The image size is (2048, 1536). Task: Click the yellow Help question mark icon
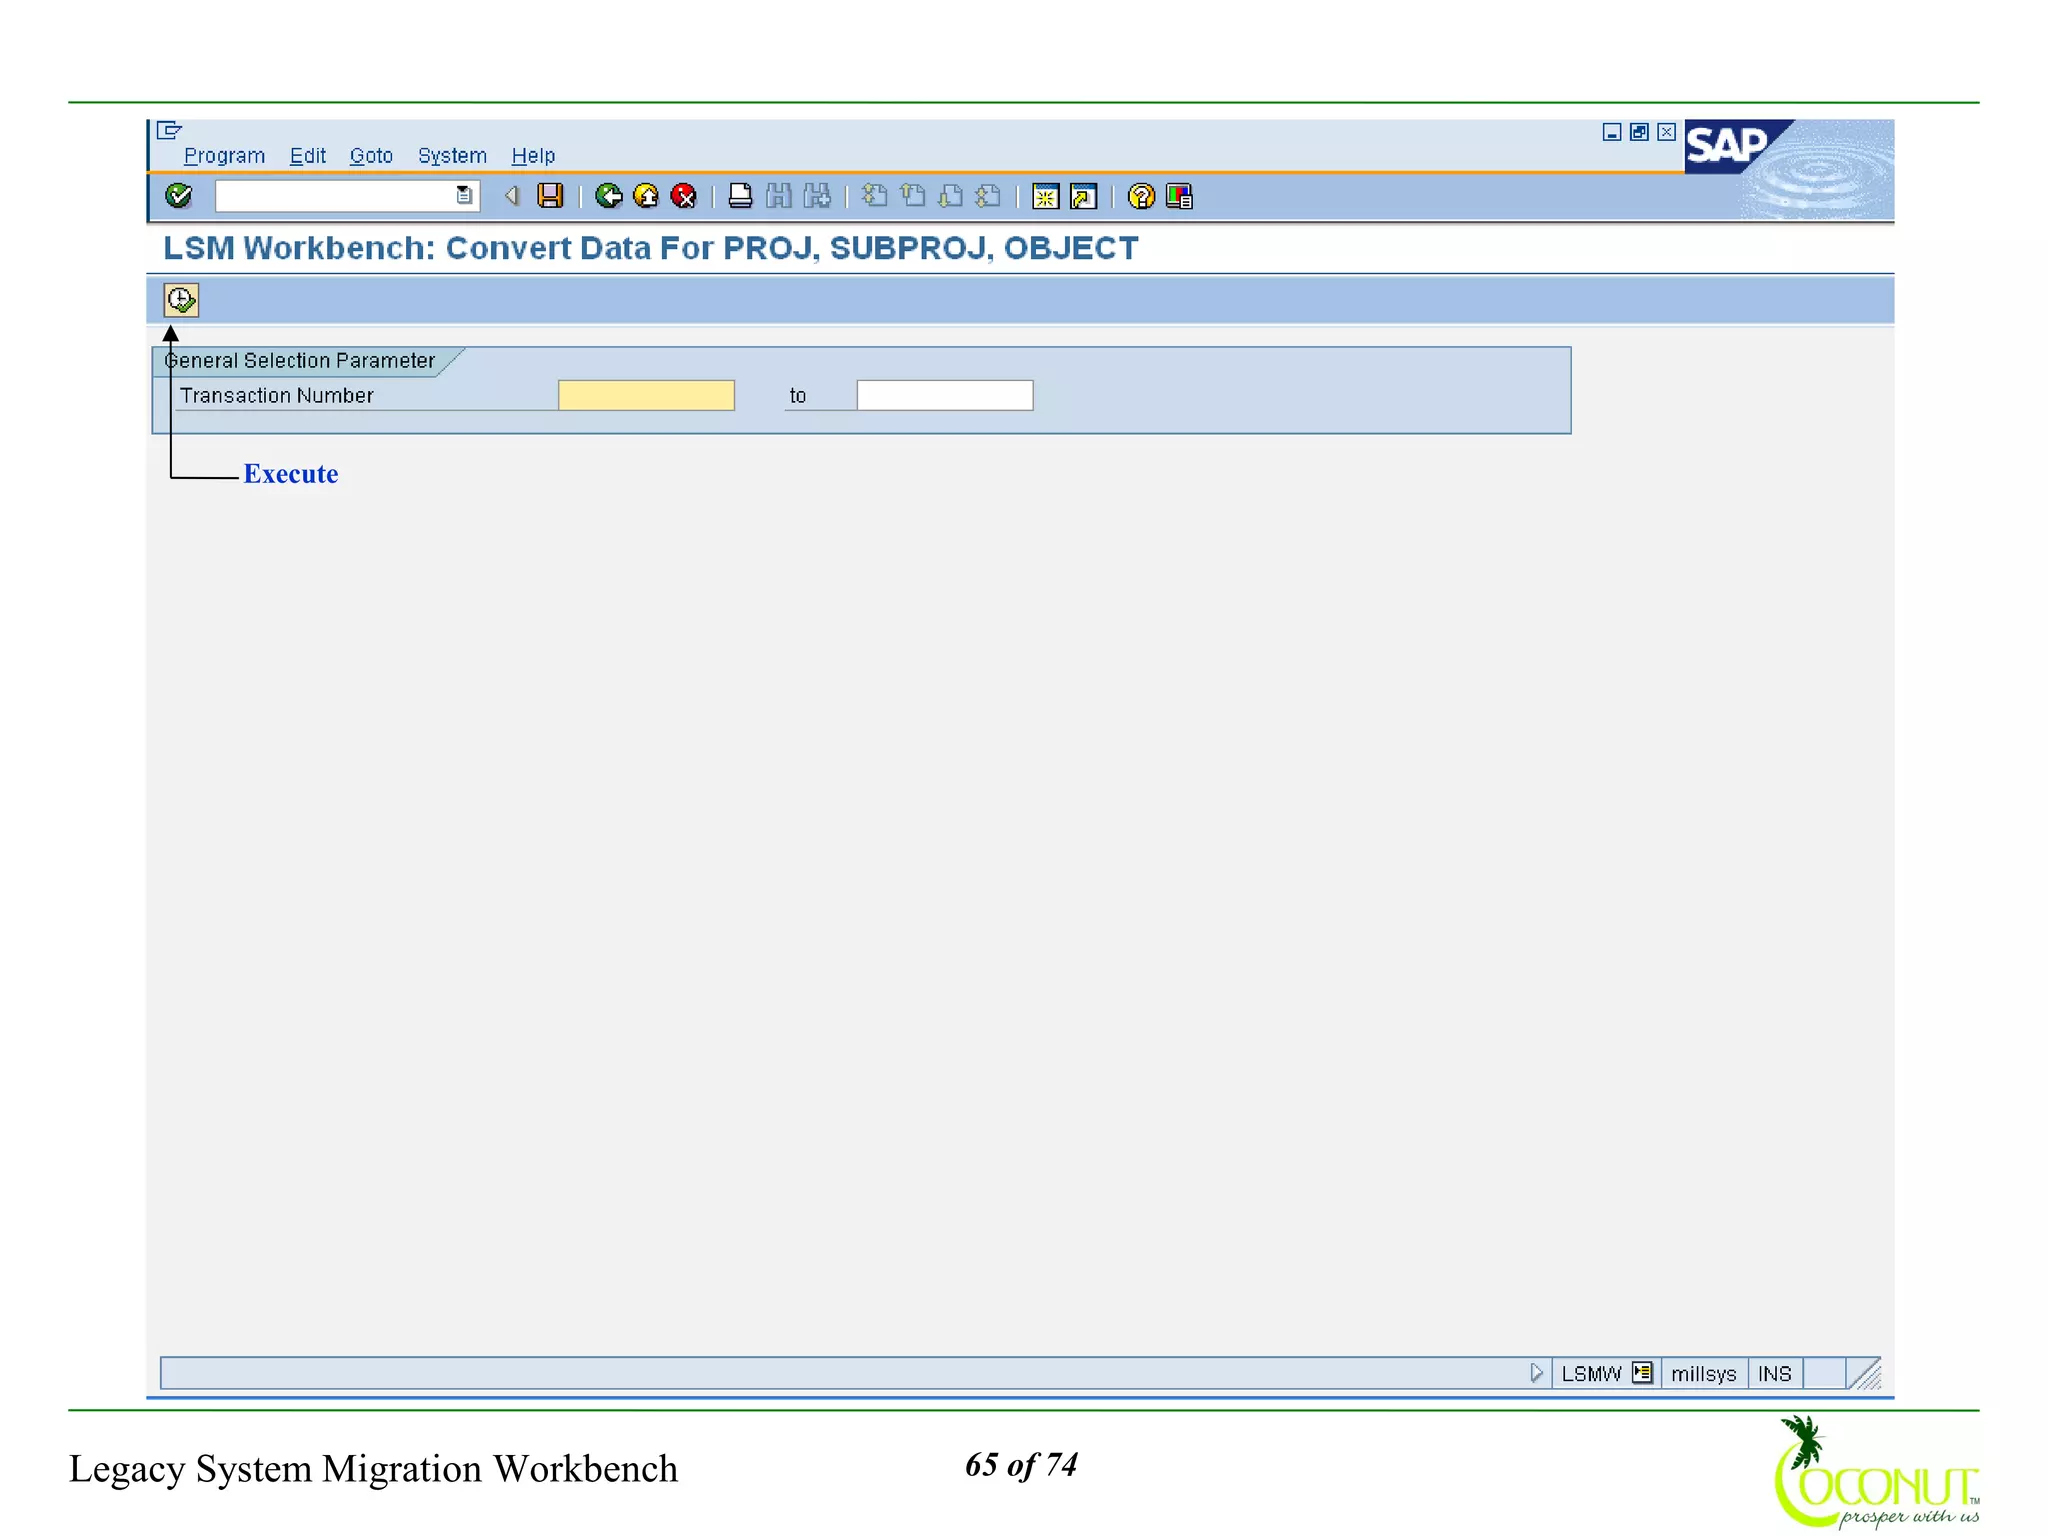[x=1141, y=196]
